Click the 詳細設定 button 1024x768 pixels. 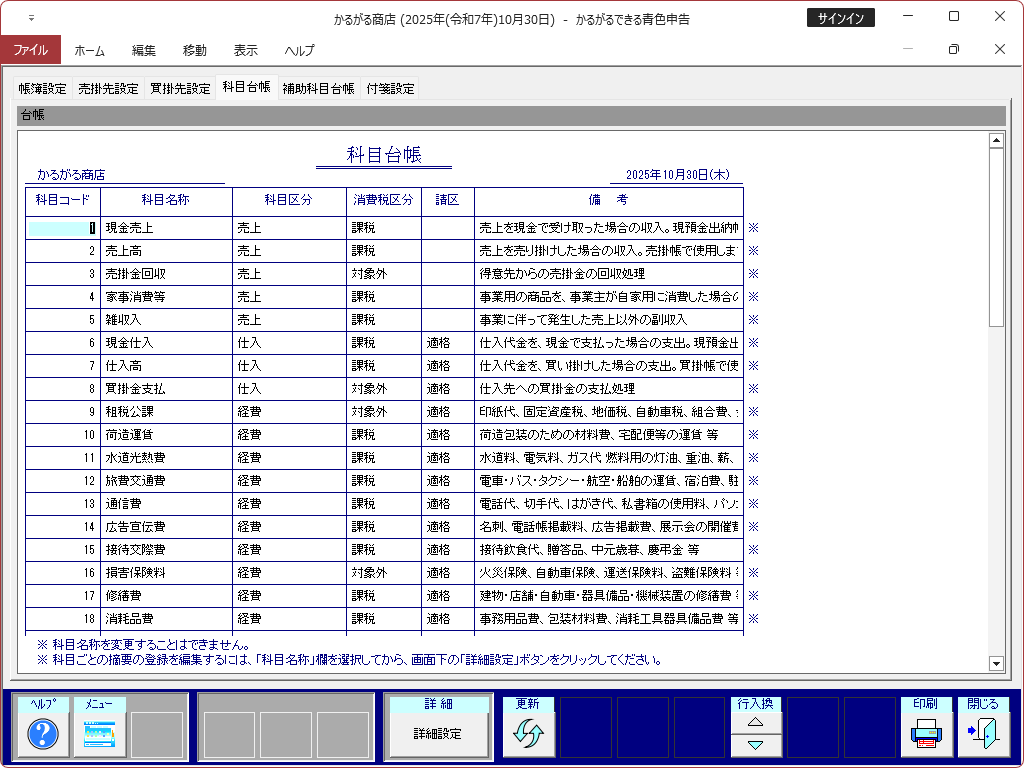coord(438,734)
